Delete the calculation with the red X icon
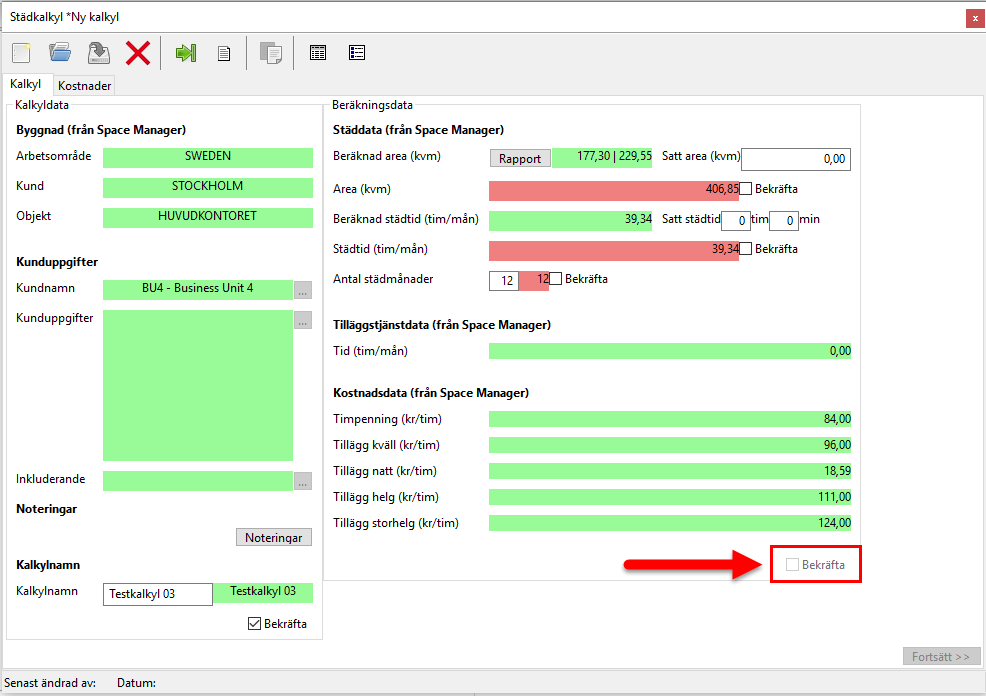 [138, 53]
